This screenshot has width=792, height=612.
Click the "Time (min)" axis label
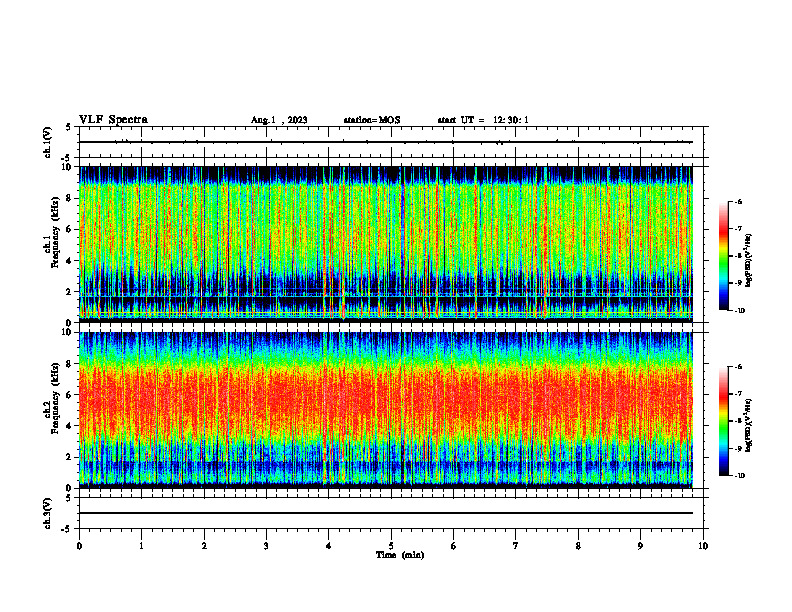[400, 555]
